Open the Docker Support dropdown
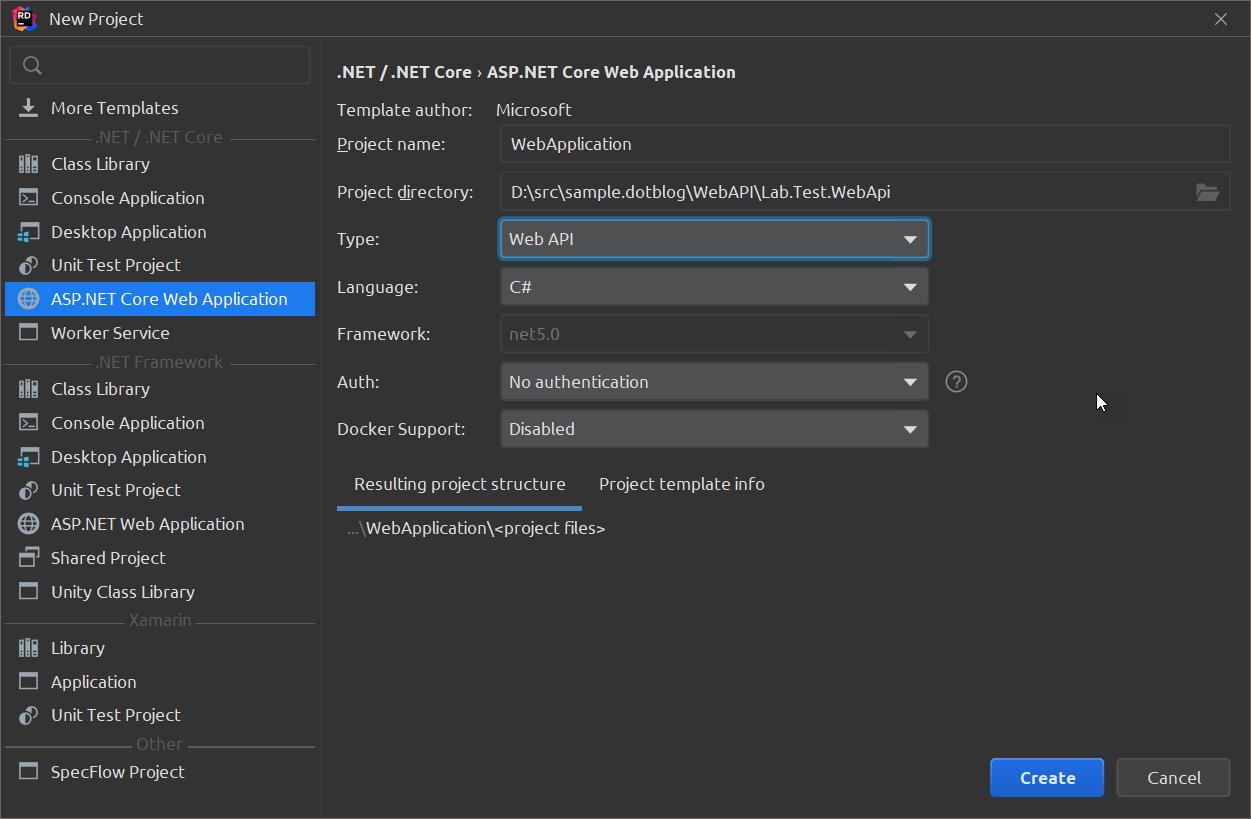The height and width of the screenshot is (819, 1251). [714, 428]
